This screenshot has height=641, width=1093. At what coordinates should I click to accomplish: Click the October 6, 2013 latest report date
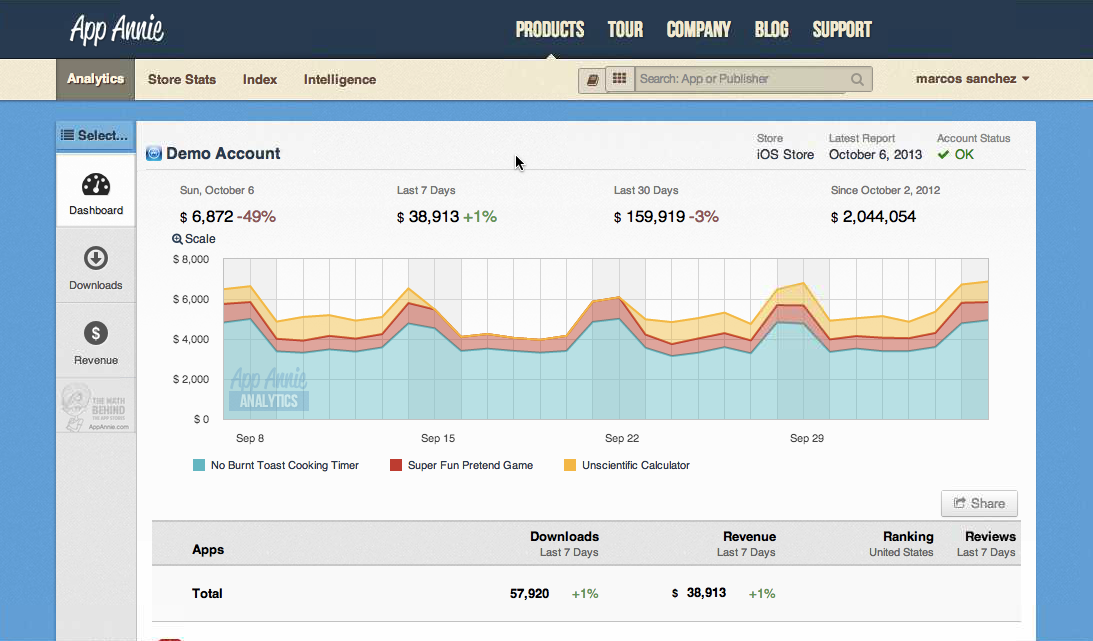tap(875, 155)
